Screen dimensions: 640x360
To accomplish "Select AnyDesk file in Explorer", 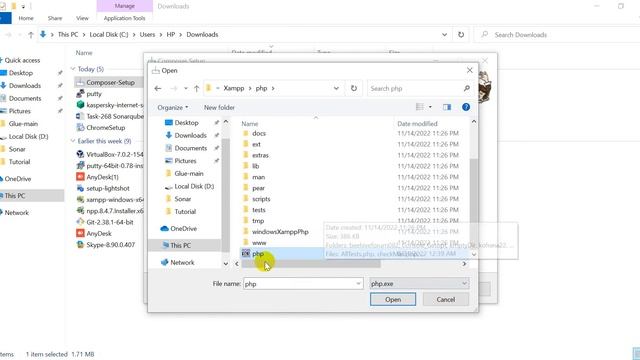I will point(99,233).
